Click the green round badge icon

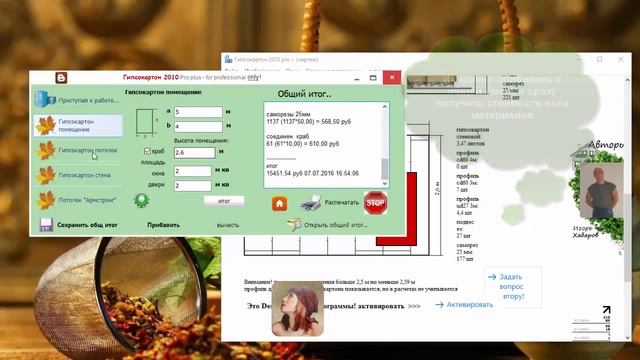click(x=141, y=200)
